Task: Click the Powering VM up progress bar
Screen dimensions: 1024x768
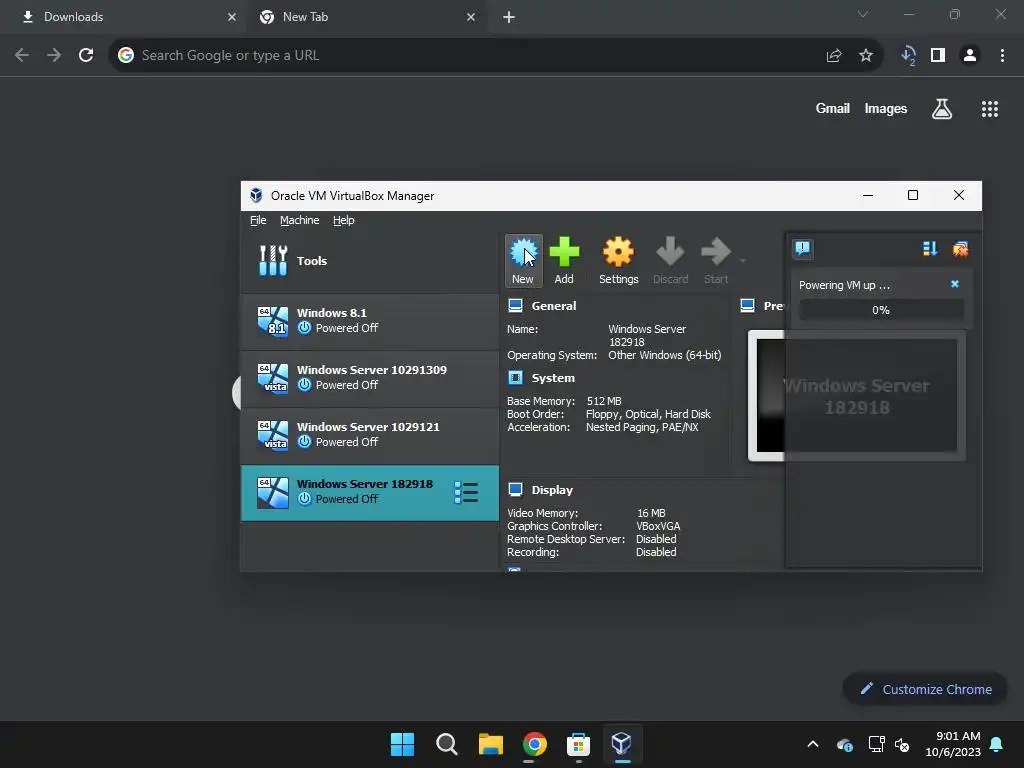Action: [x=881, y=310]
